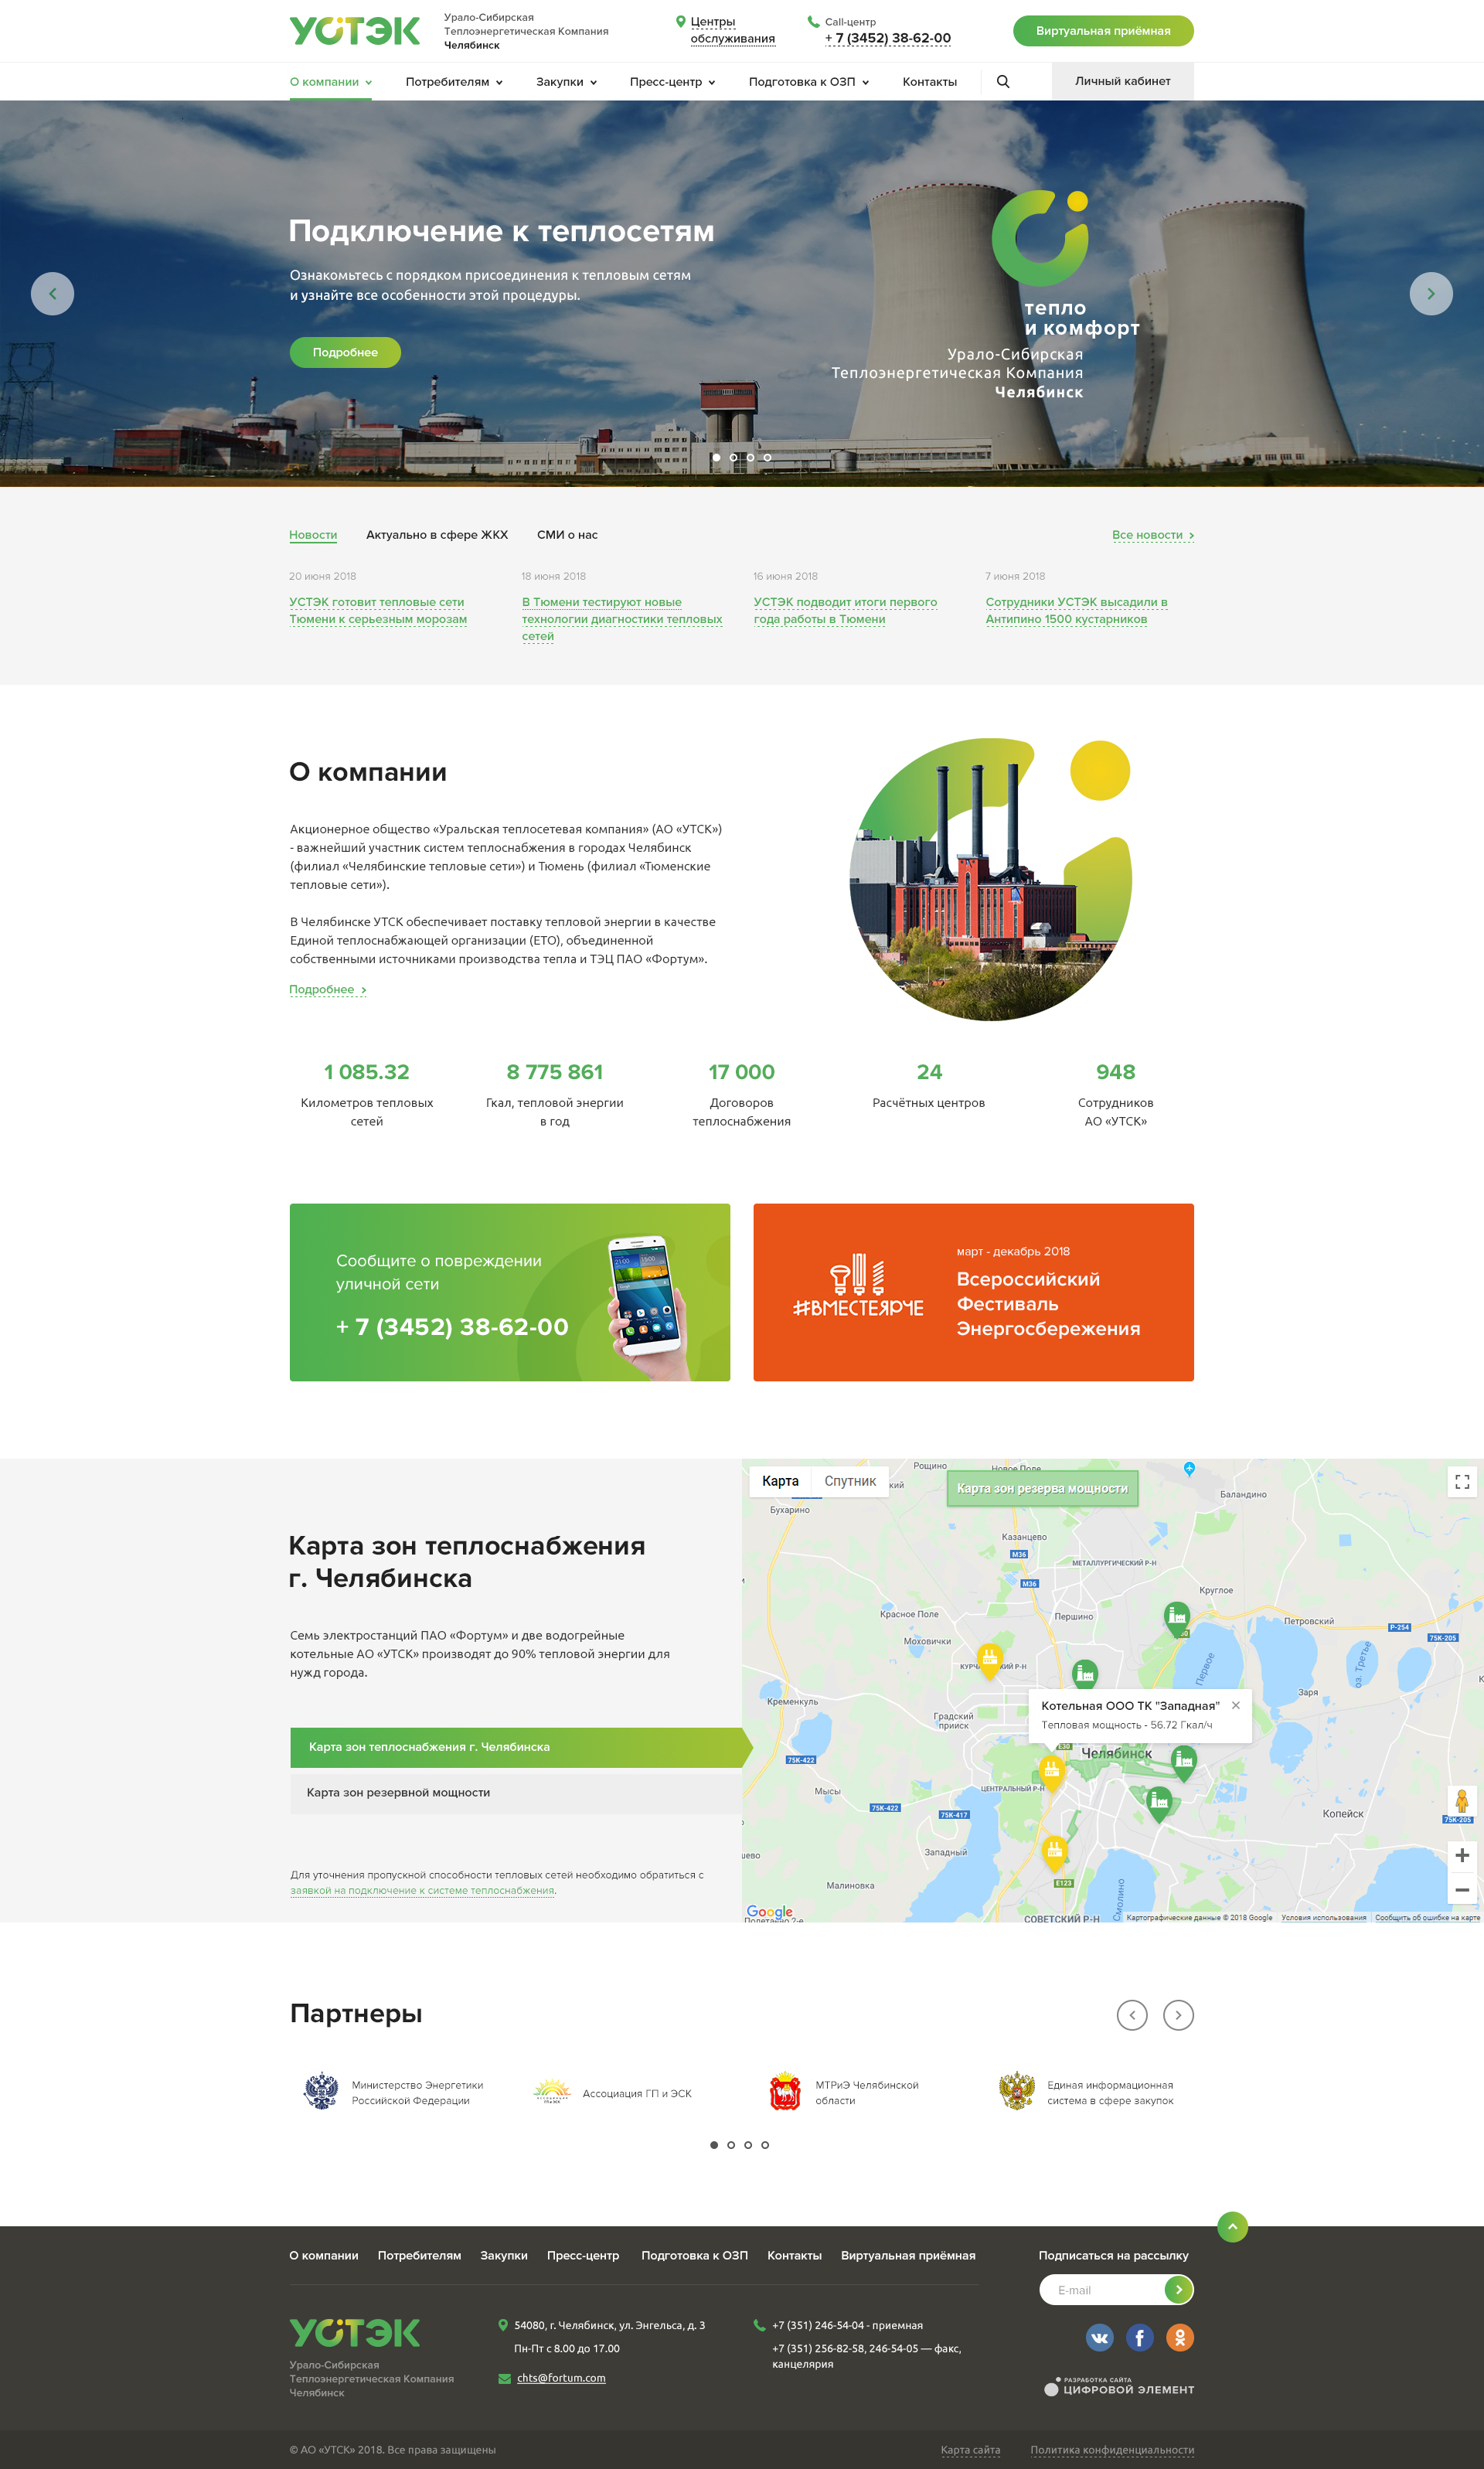
Task: Open the Odnoklassniki orange icon
Action: tap(1180, 2337)
